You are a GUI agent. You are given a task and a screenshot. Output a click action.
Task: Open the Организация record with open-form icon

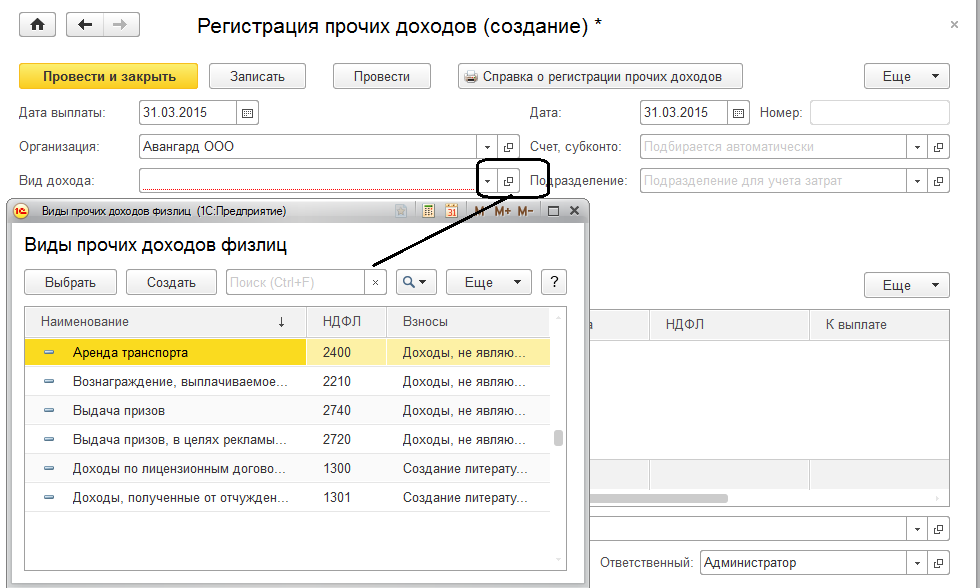point(508,147)
